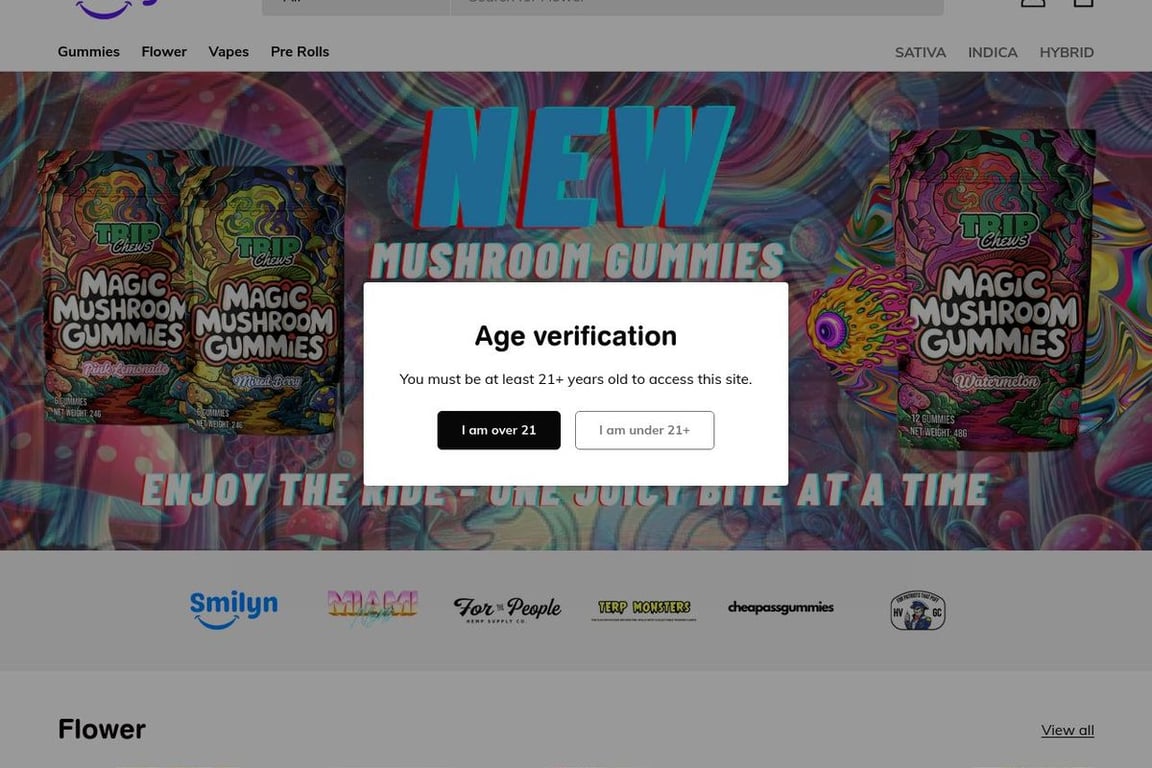Screen dimensions: 1152x768
Task: Click the 'Age verification' heading
Action: tap(576, 336)
